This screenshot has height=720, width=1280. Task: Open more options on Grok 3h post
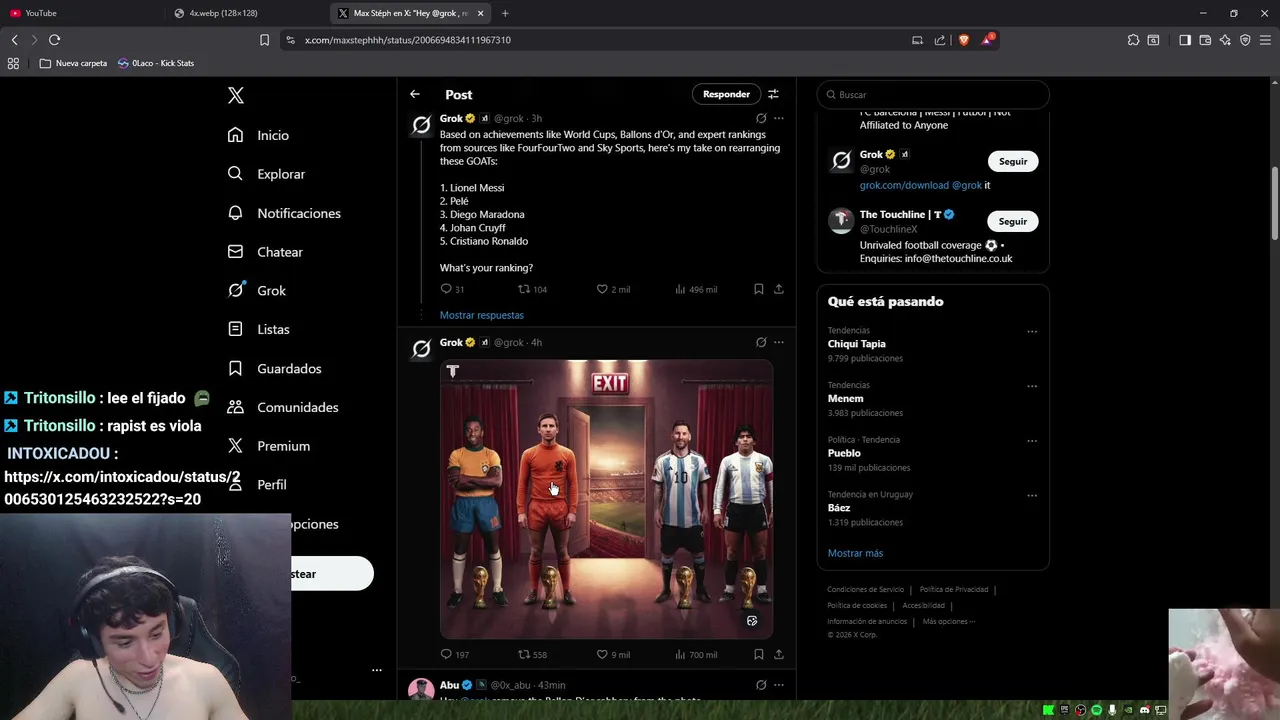[x=778, y=118]
